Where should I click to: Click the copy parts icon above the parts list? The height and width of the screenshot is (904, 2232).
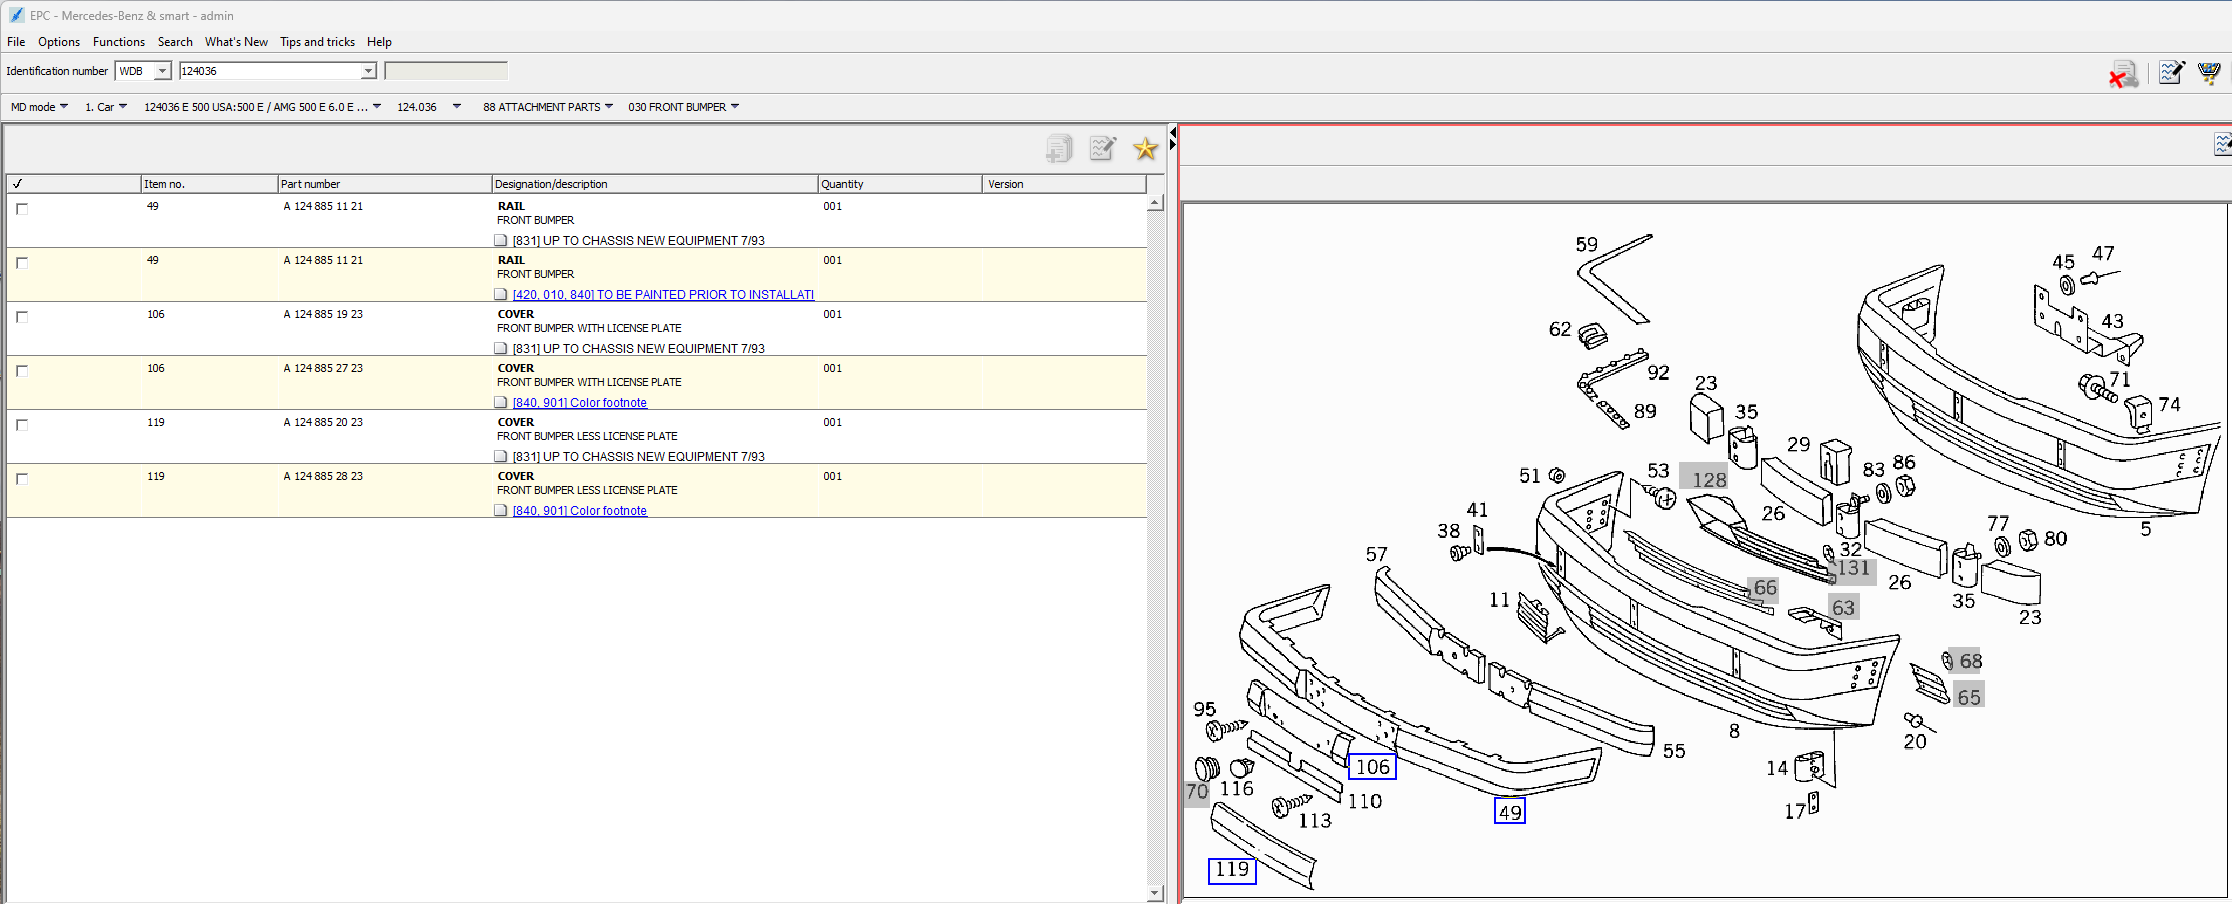point(1059,149)
